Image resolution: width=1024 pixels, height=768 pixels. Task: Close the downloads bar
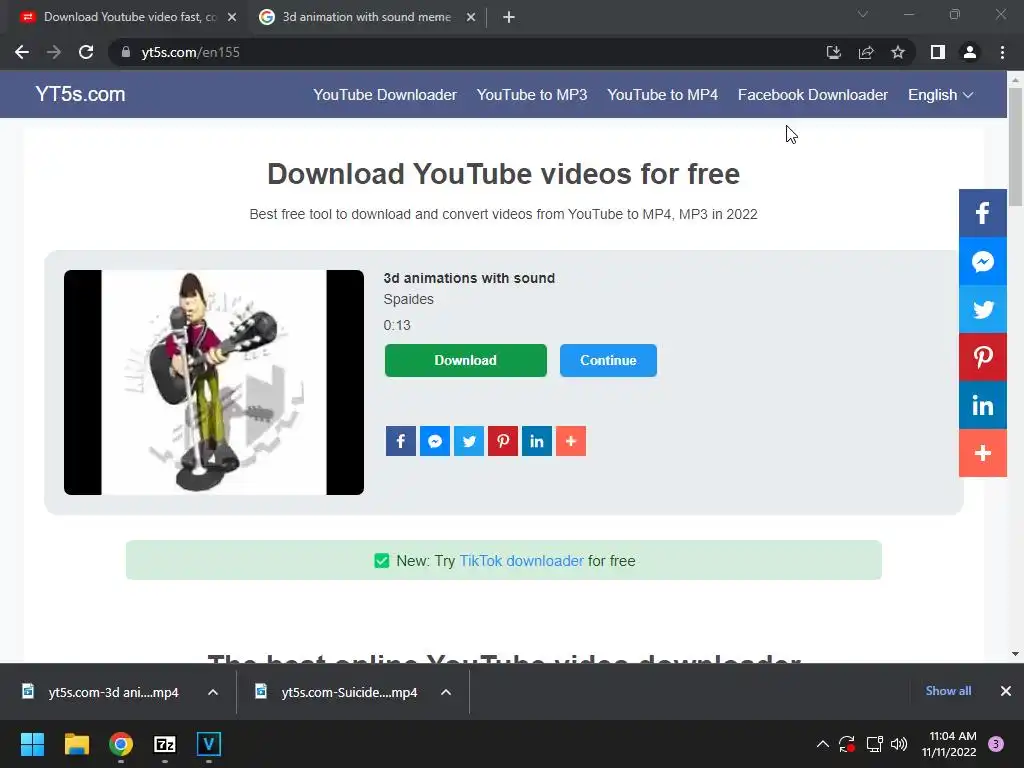[1006, 691]
